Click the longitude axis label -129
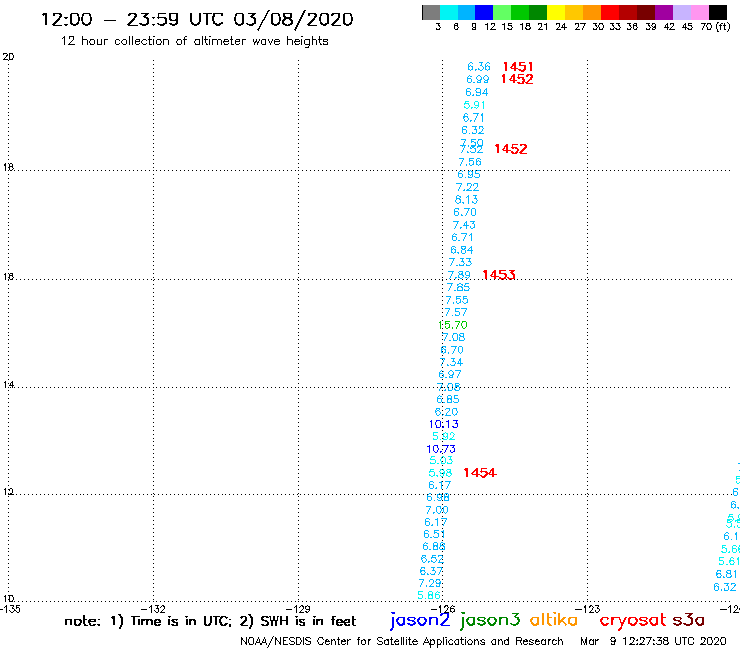The image size is (740, 650). point(298,609)
